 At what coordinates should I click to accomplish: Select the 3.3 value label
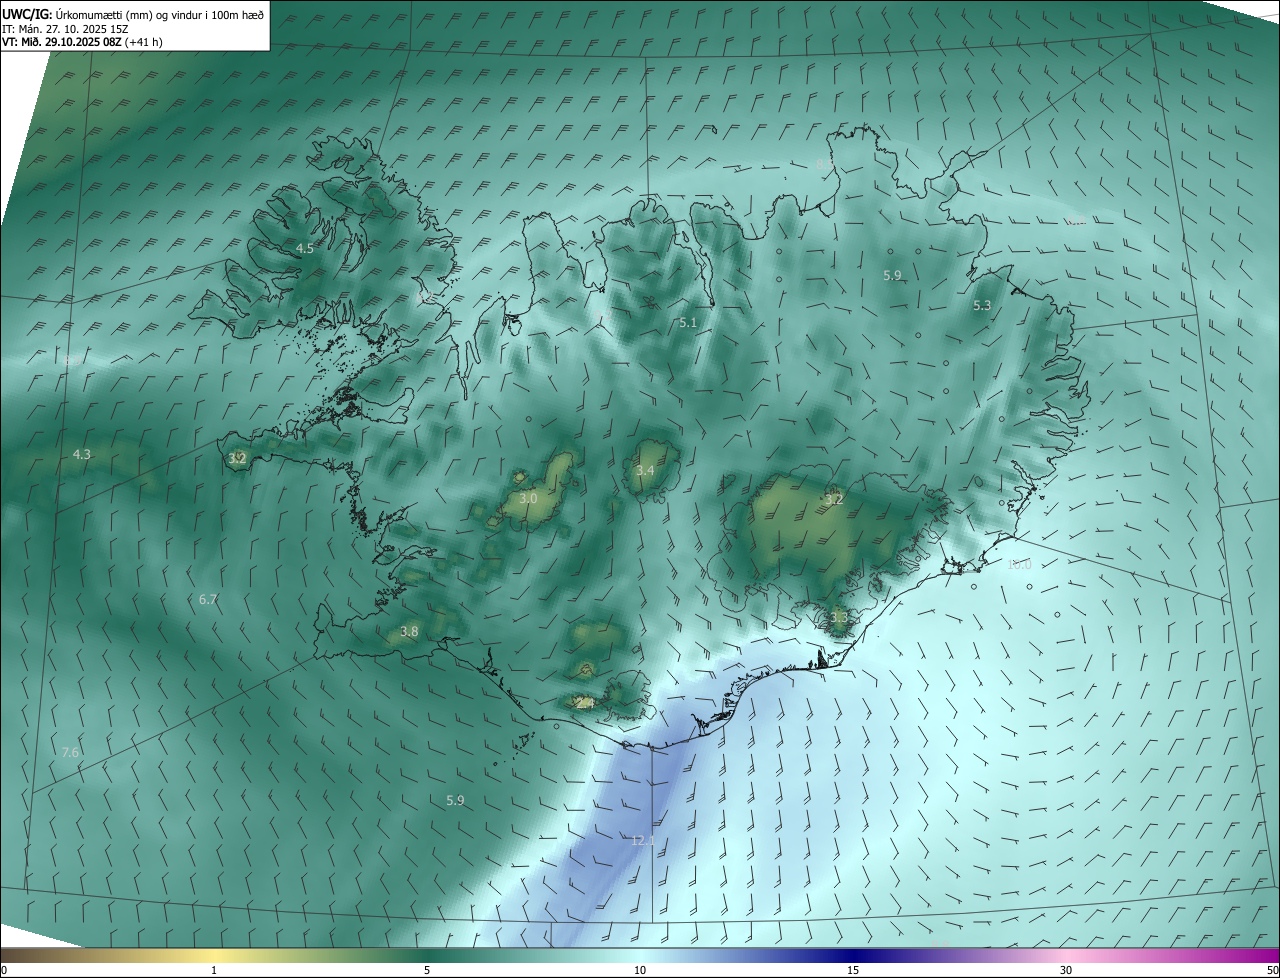coord(838,619)
